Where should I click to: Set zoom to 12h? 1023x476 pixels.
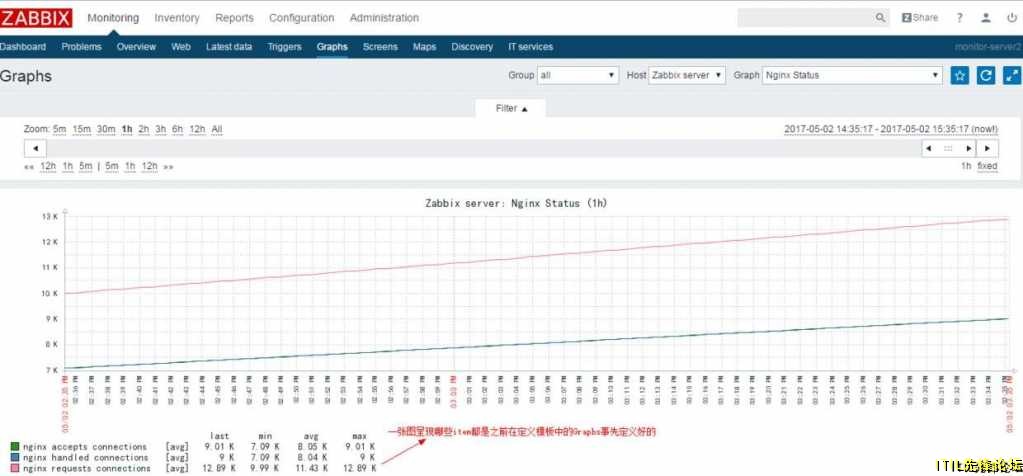197,129
